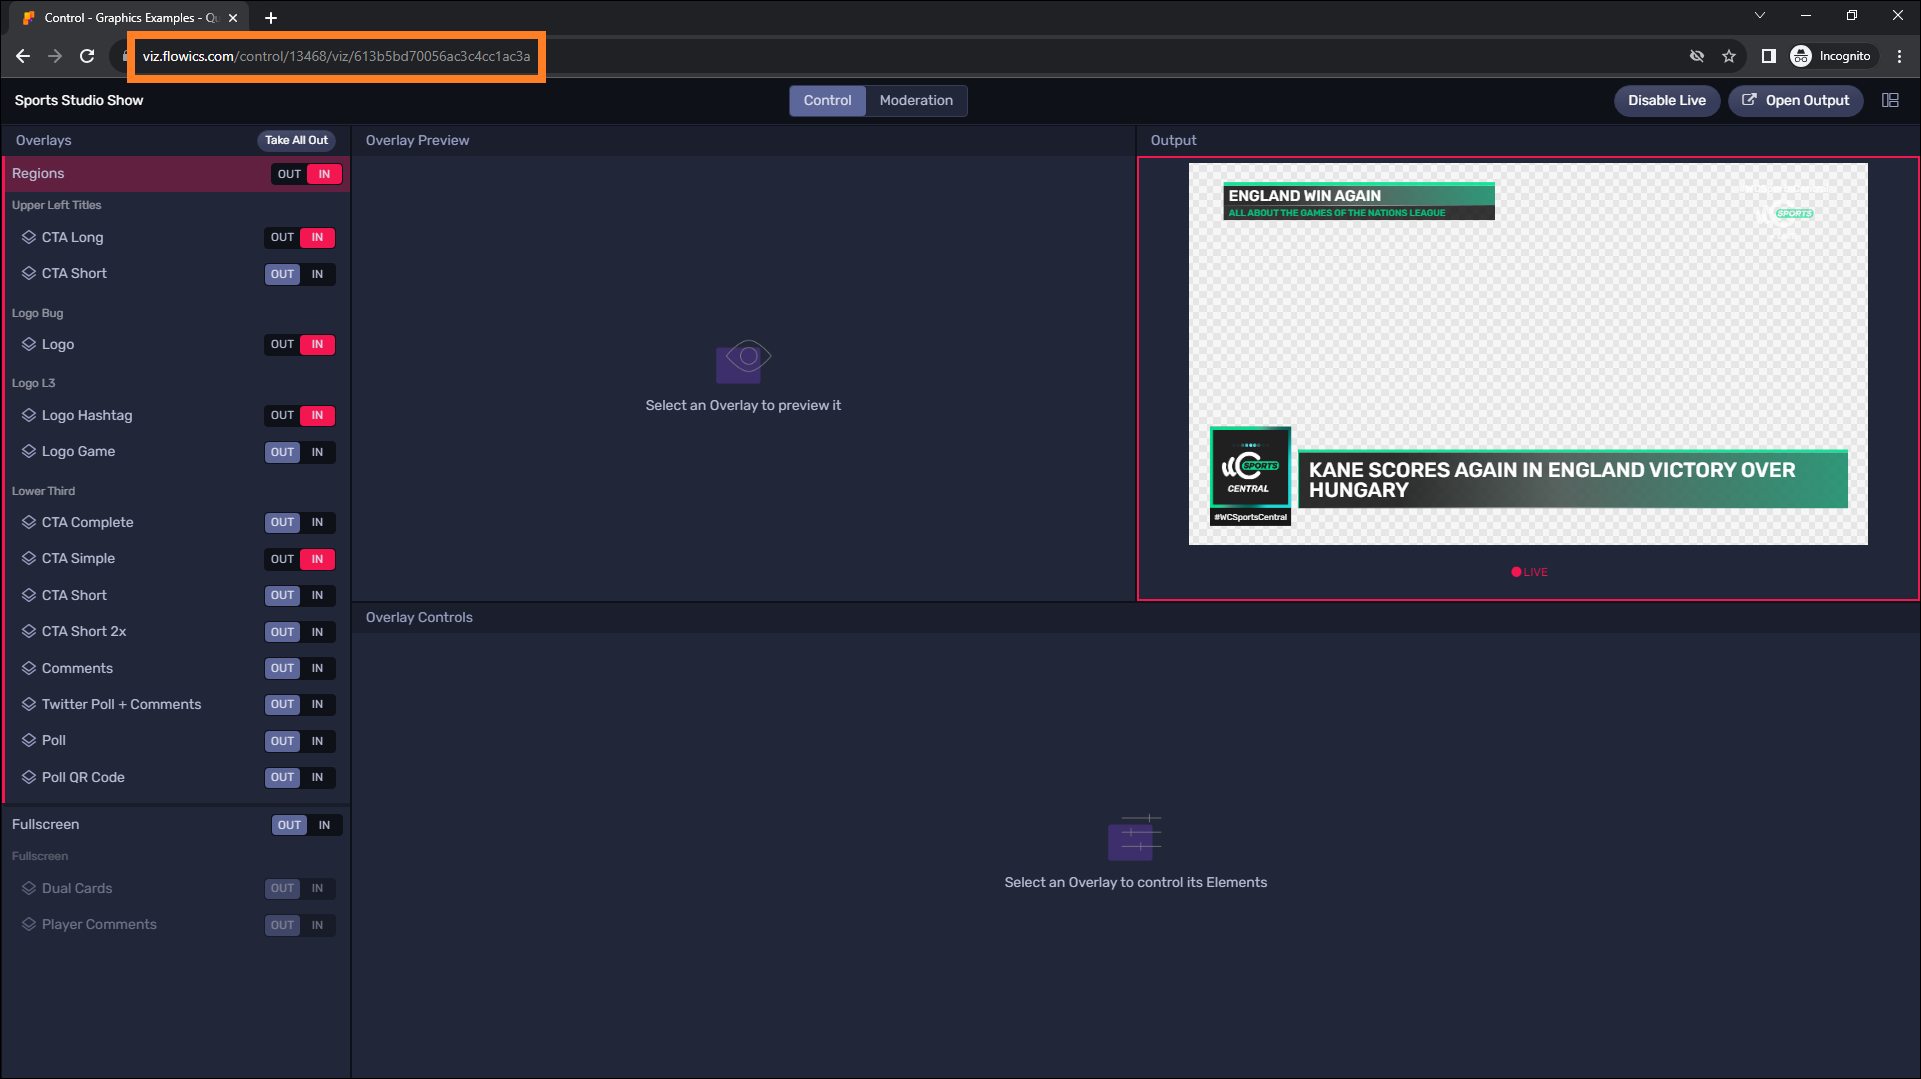Screen dimensions: 1921x1079
Task: Click the Disable Live button
Action: pyautogui.click(x=1666, y=100)
